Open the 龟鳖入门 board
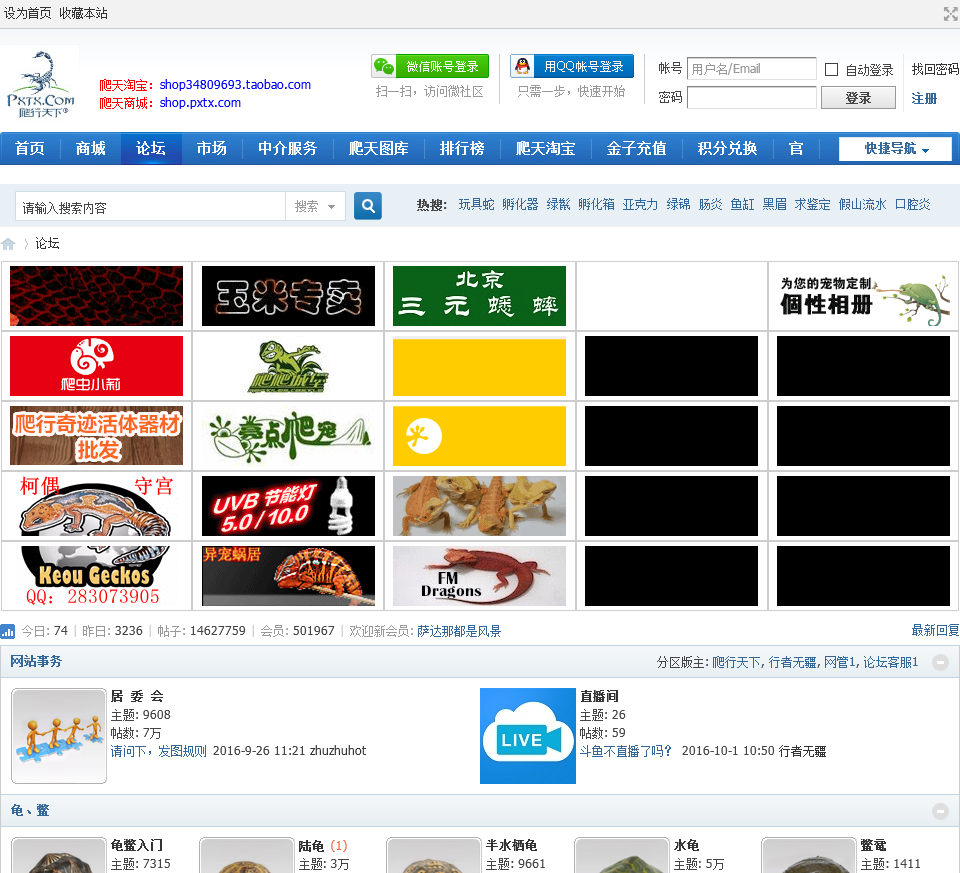Viewport: 960px width, 873px height. coord(137,845)
